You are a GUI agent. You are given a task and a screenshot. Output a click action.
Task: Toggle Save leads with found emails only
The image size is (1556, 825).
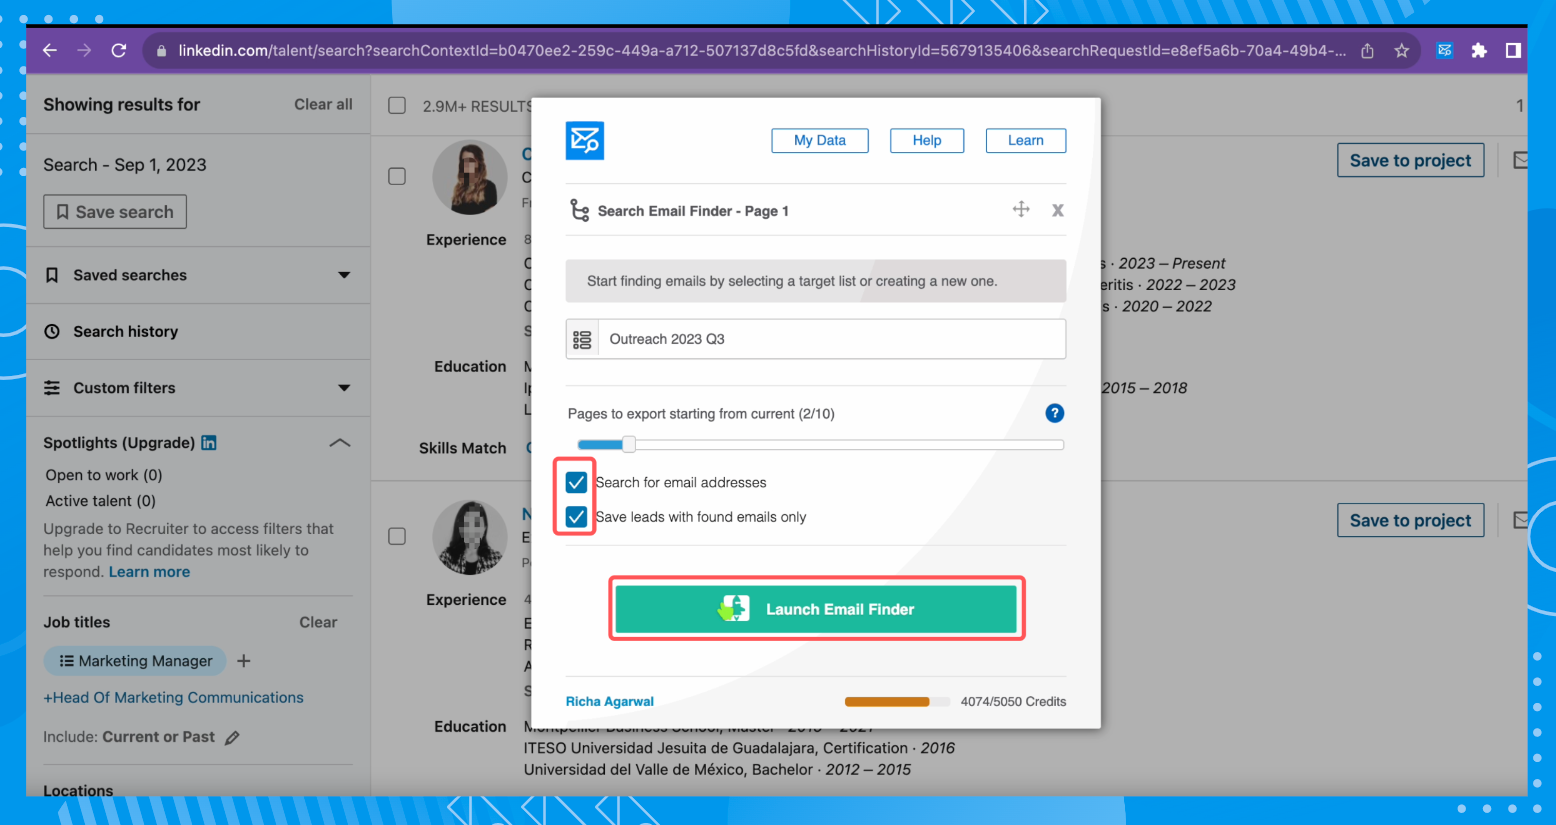[576, 517]
